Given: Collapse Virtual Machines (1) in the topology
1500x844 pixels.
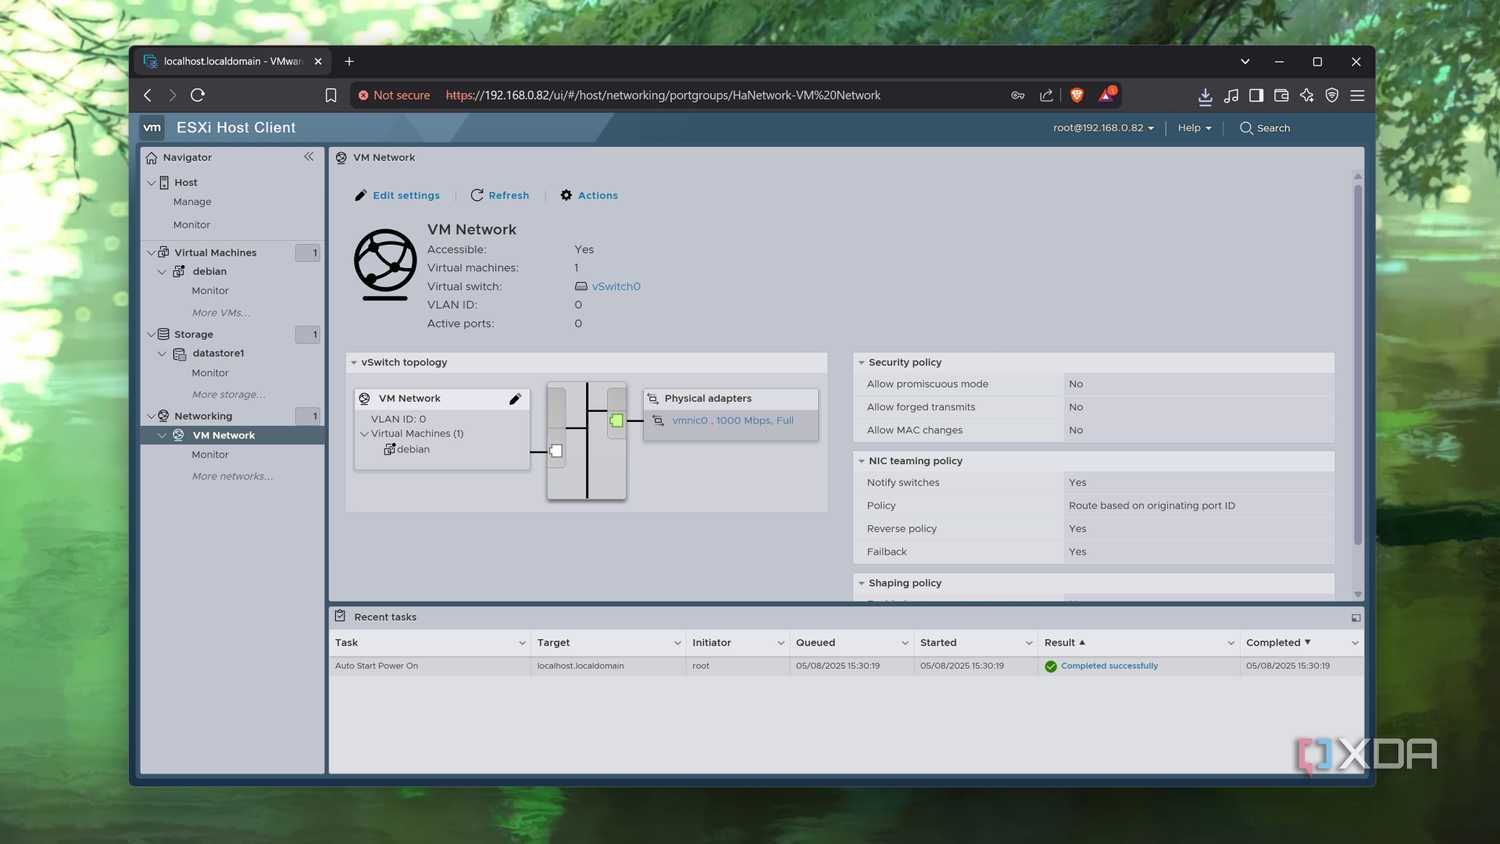Looking at the screenshot, I should 364,434.
